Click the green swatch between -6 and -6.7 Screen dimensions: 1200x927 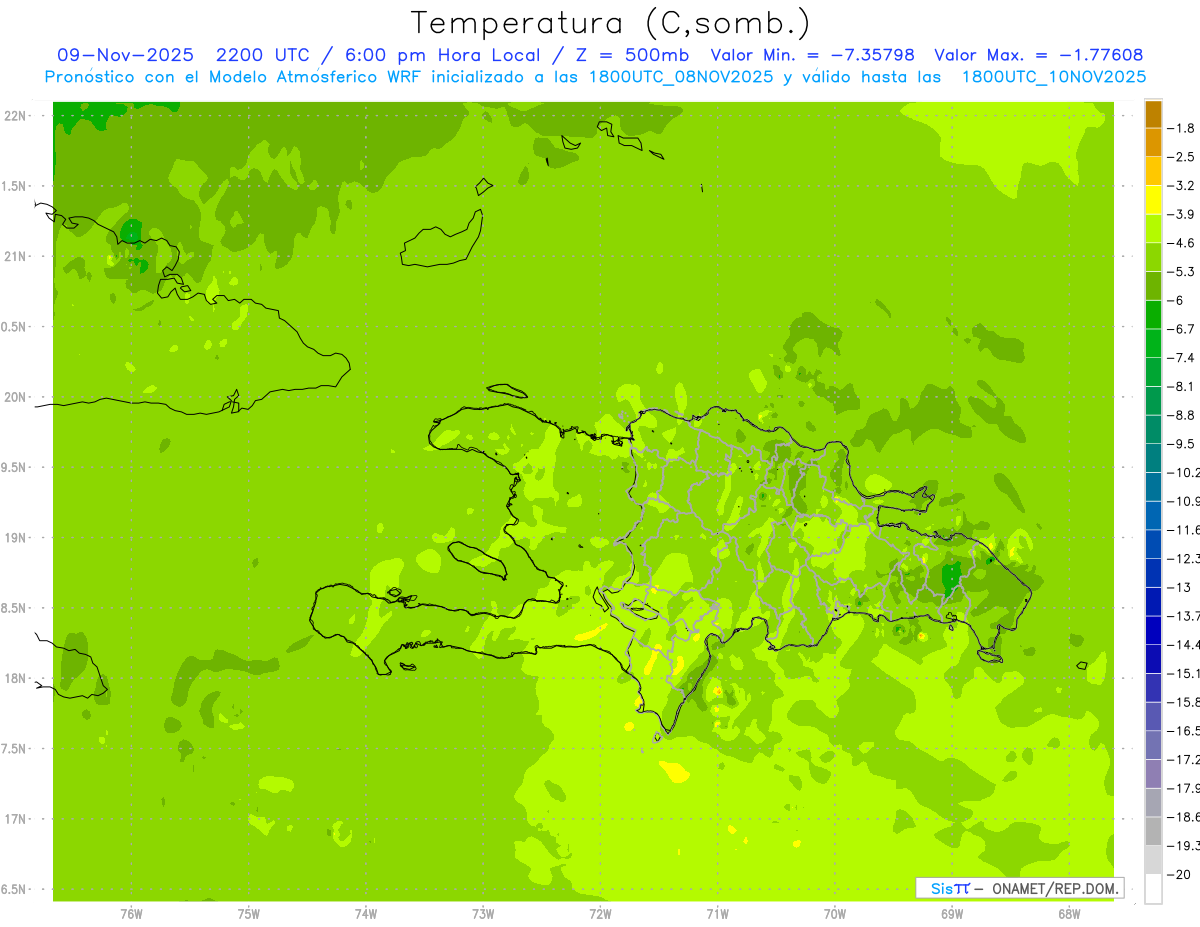point(1153,314)
